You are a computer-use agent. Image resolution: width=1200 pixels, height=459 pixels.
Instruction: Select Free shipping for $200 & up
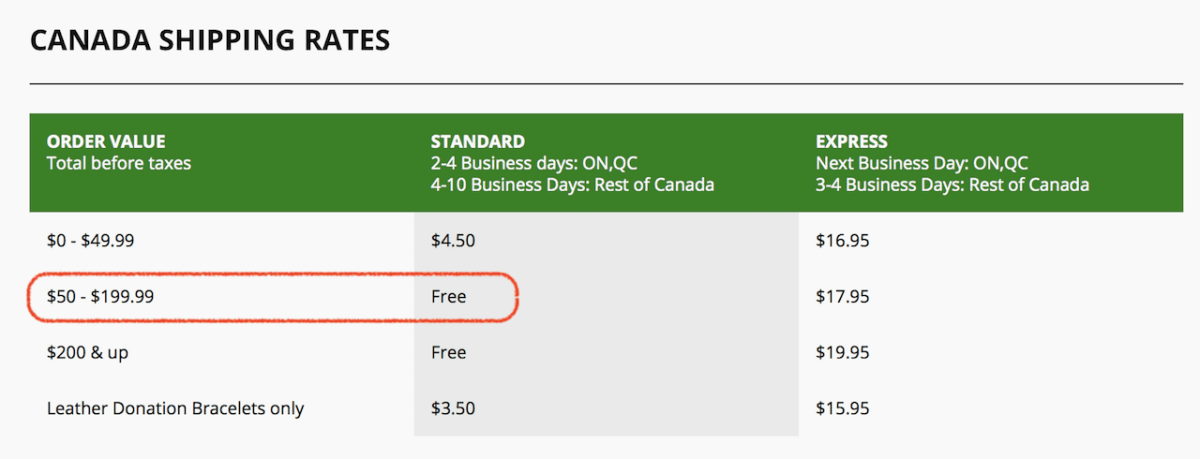(x=449, y=353)
